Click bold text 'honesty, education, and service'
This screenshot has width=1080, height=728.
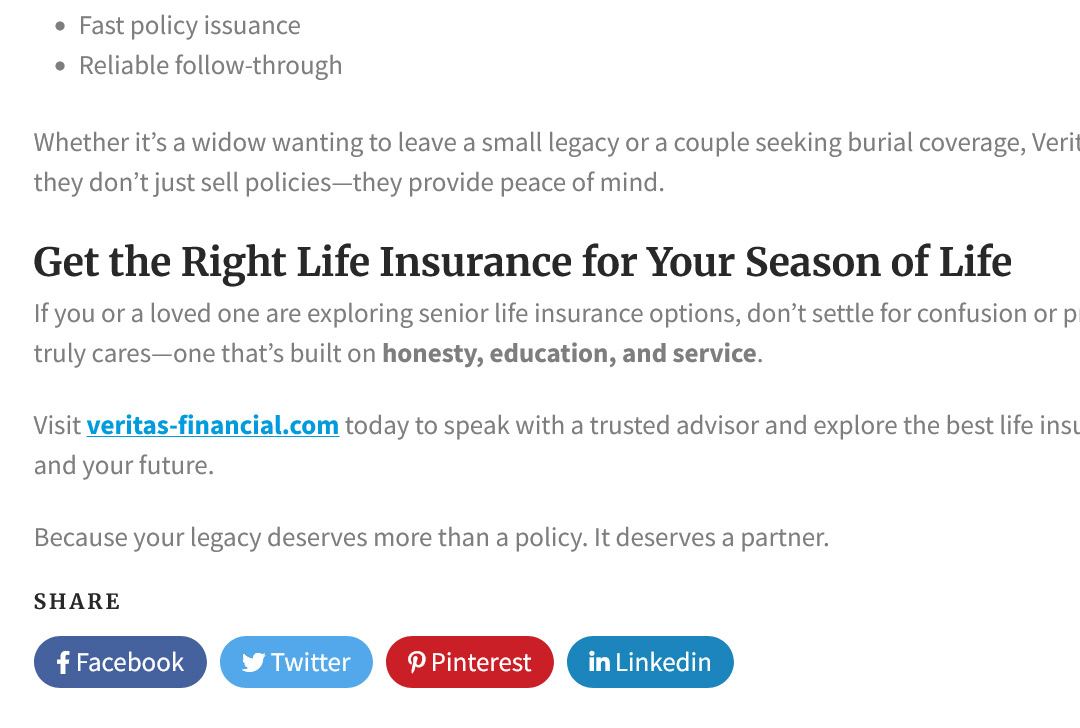tap(568, 354)
